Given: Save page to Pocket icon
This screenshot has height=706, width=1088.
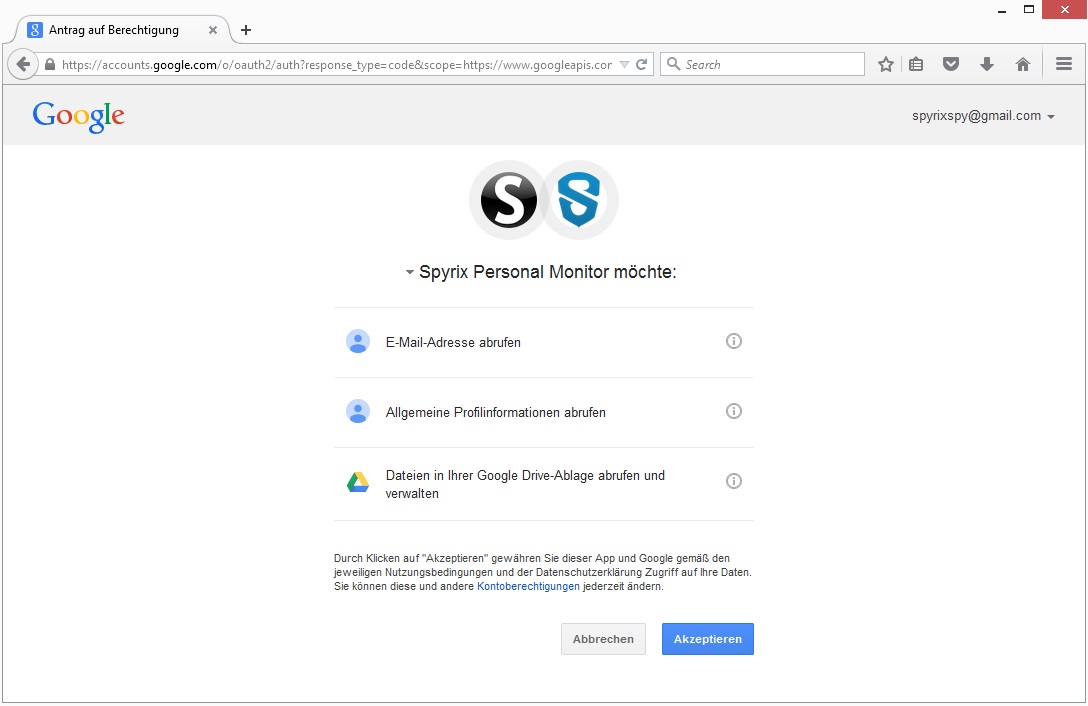Looking at the screenshot, I should click(x=951, y=65).
